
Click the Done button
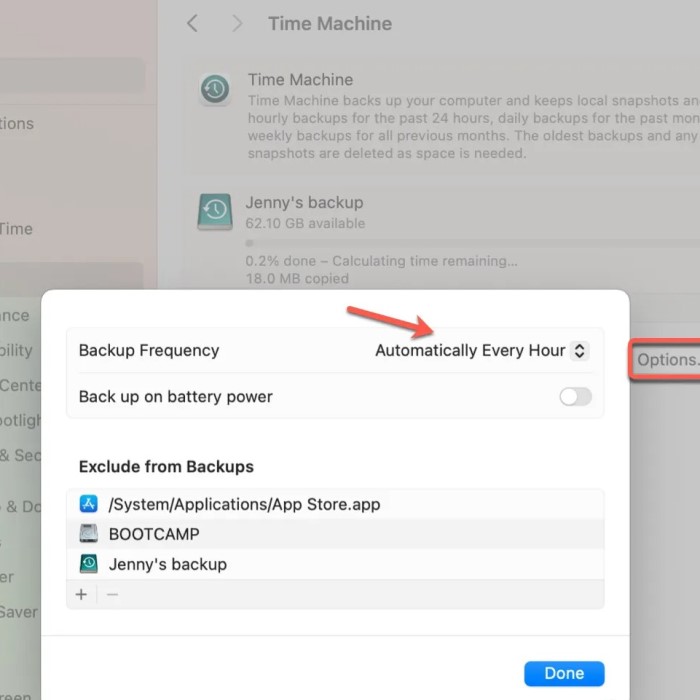[x=564, y=673]
